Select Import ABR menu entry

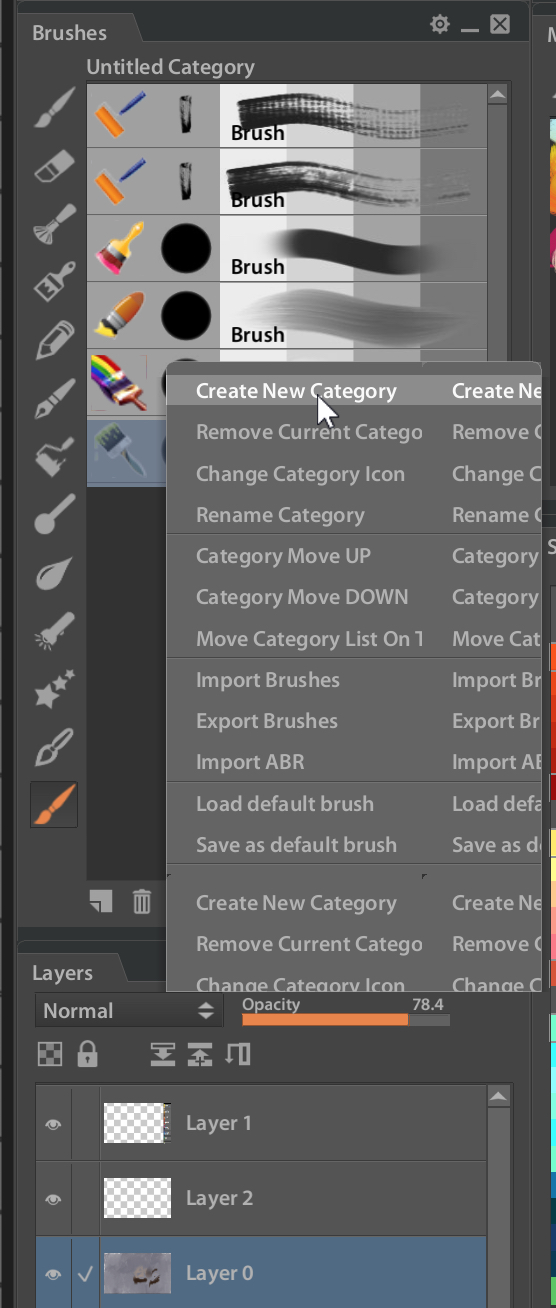pos(250,762)
